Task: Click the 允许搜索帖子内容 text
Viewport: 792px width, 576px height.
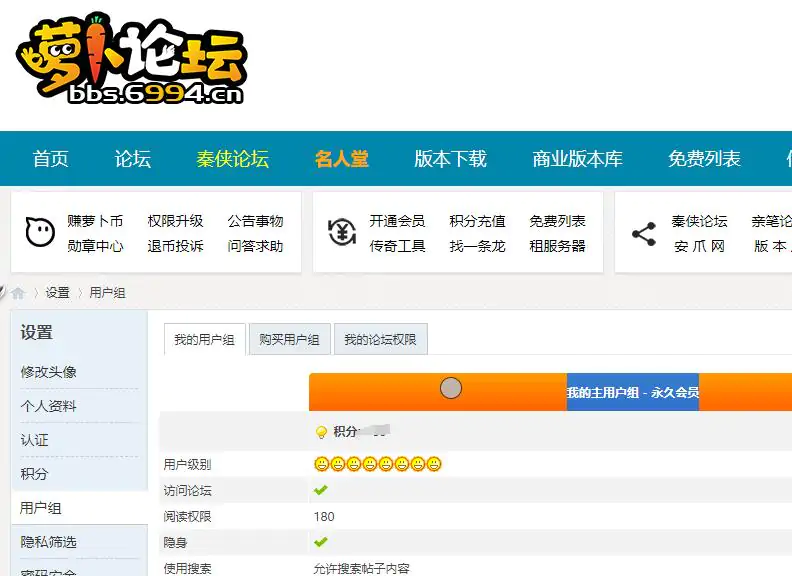Action: (361, 568)
